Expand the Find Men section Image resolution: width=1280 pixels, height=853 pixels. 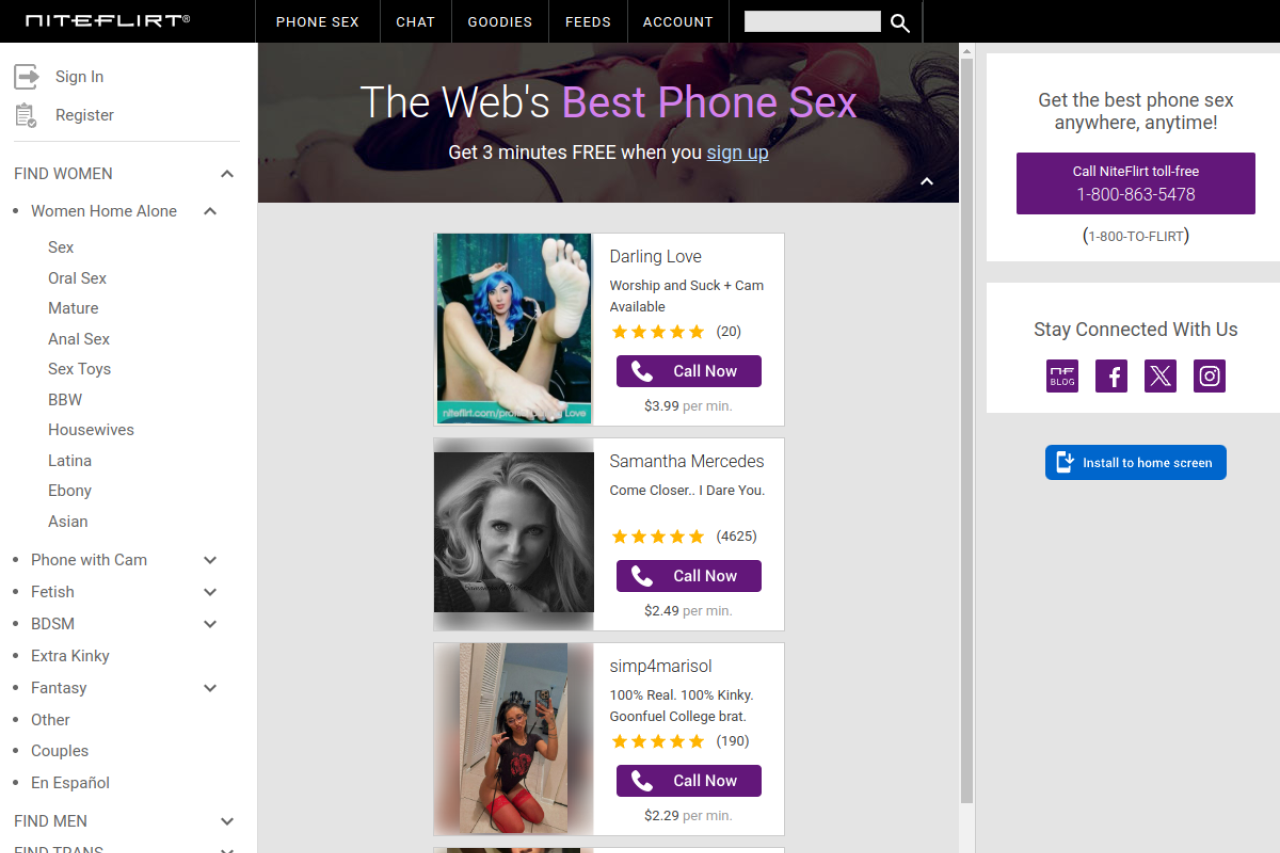coord(227,821)
